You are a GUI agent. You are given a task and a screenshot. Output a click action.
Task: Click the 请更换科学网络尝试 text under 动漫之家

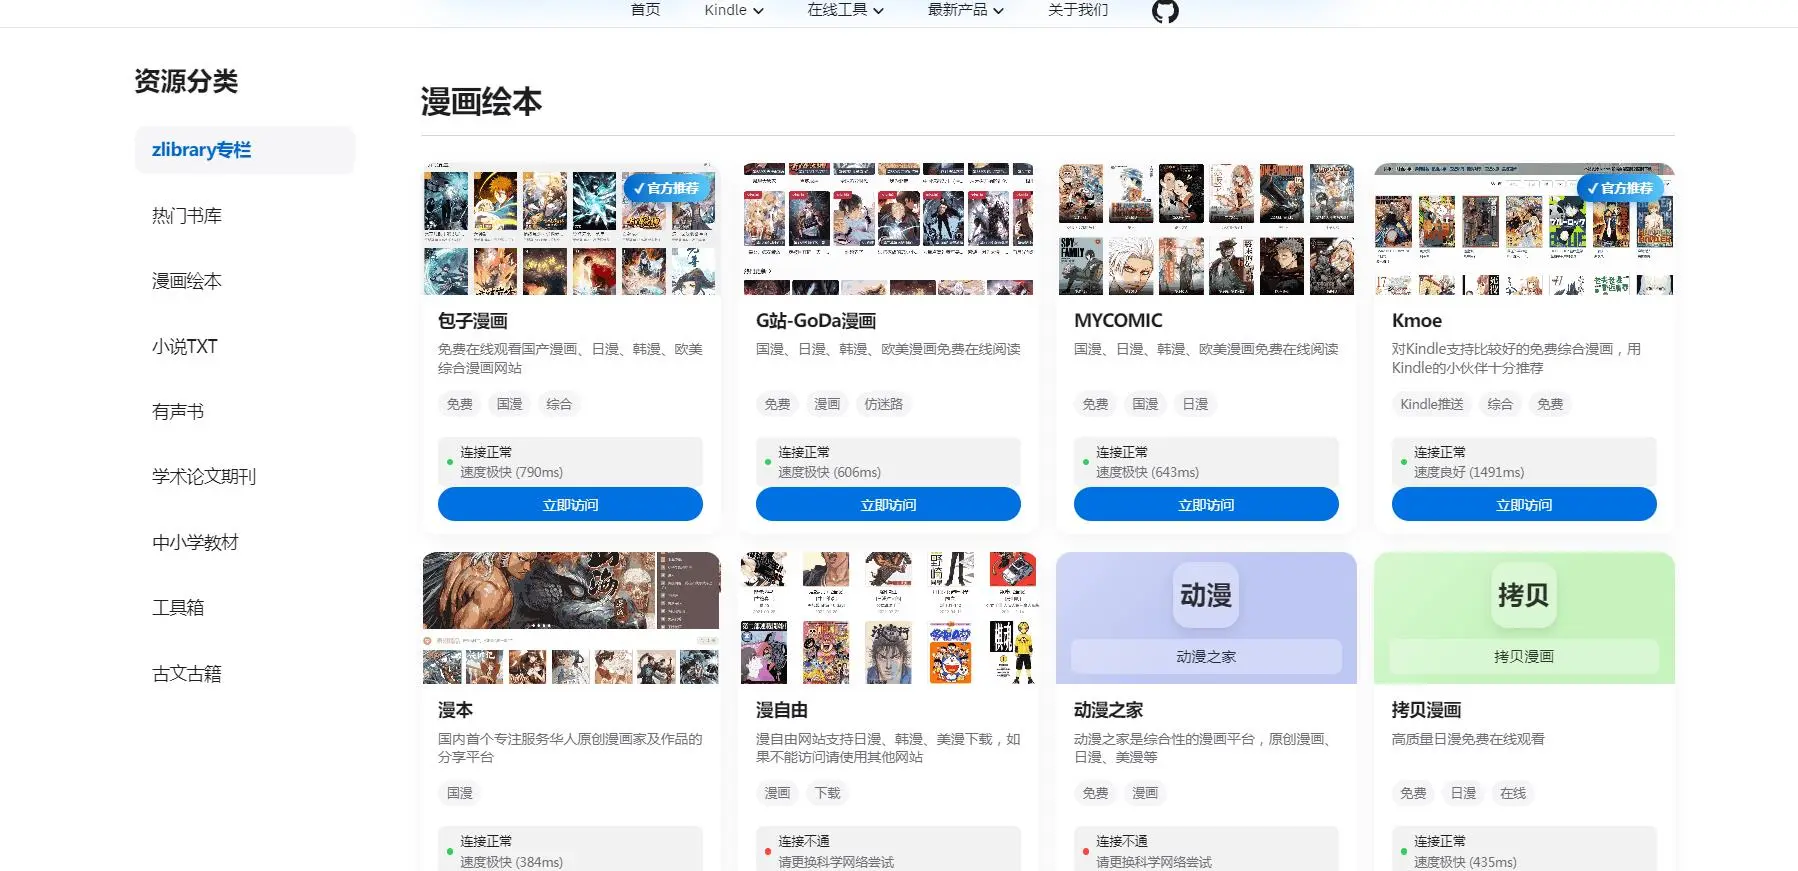point(1154,862)
